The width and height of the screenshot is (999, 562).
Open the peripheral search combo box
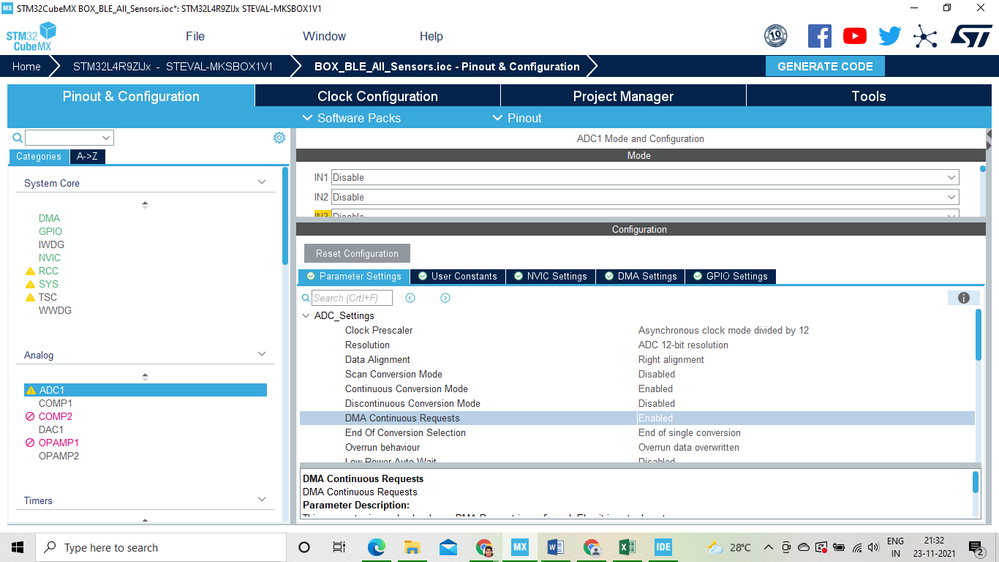coord(69,138)
